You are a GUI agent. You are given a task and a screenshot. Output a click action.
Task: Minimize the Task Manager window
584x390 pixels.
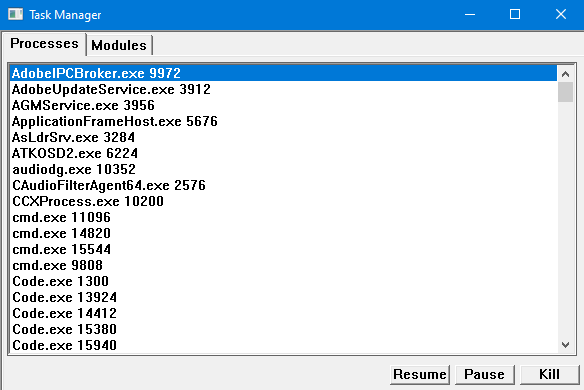[x=470, y=15]
